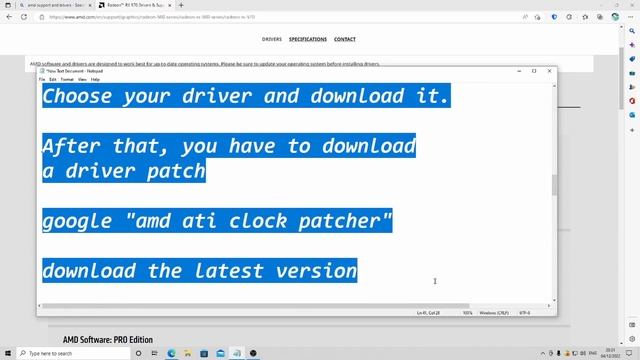Open Notepad View menu
The image size is (640, 360).
[82, 79]
